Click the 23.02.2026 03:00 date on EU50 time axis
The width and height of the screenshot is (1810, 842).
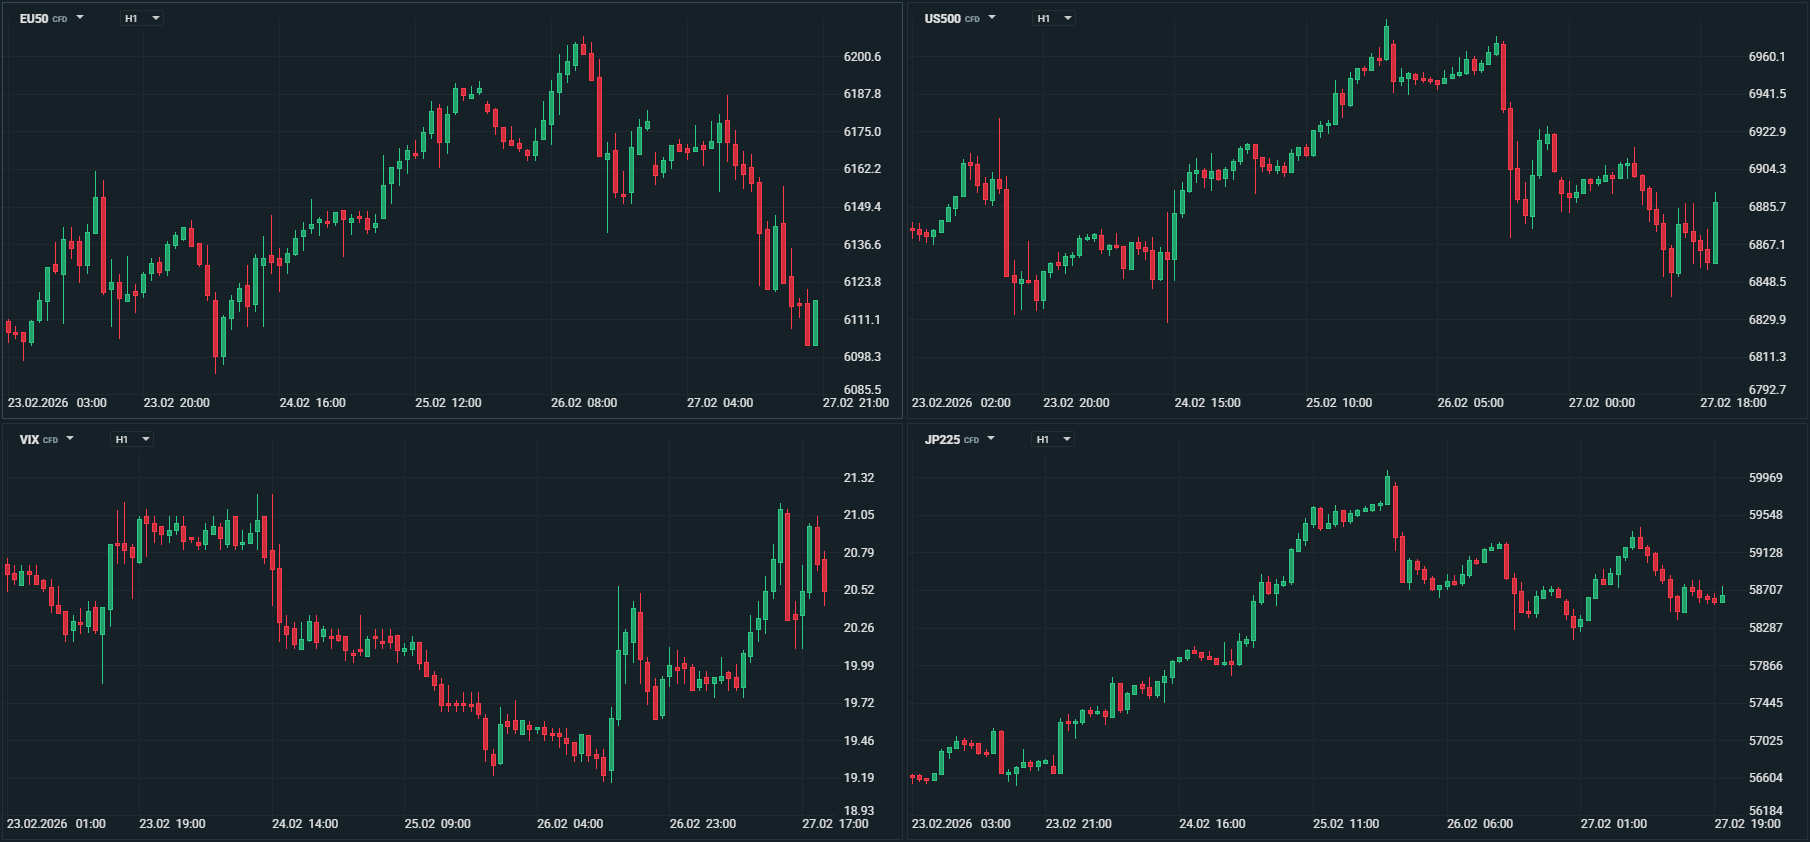[57, 403]
